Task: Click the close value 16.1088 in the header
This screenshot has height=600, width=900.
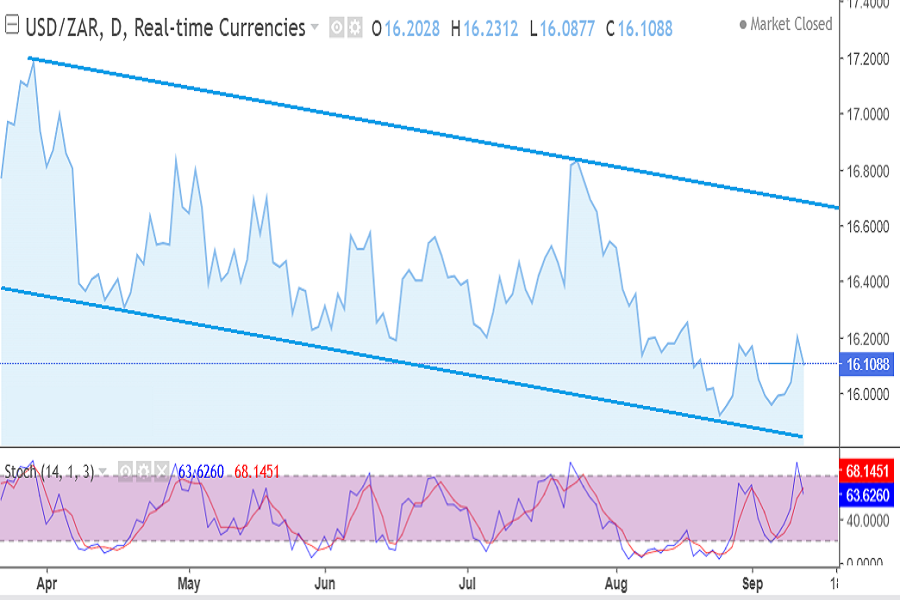Action: [x=645, y=28]
